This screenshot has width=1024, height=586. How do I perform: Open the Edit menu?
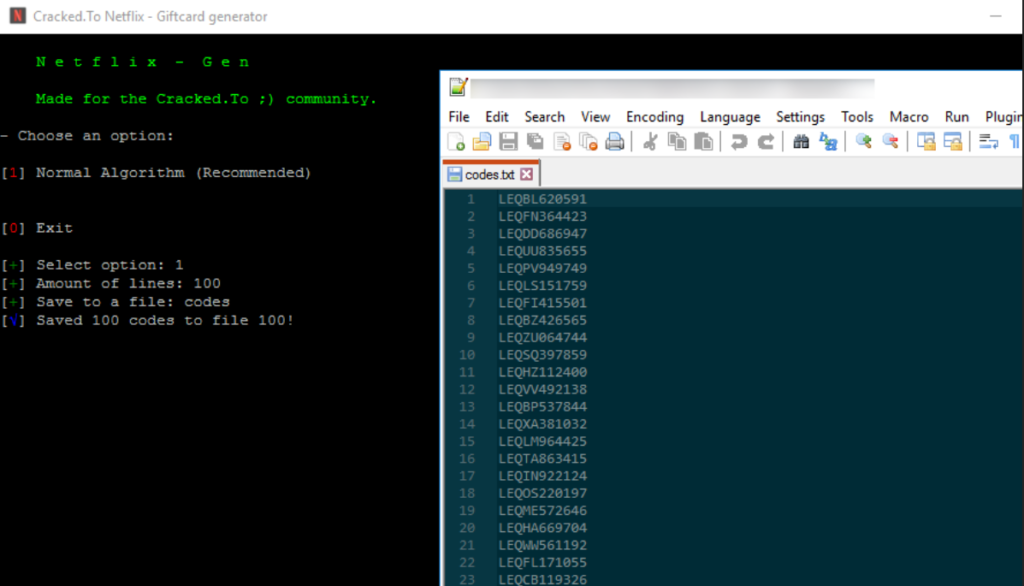(x=496, y=117)
